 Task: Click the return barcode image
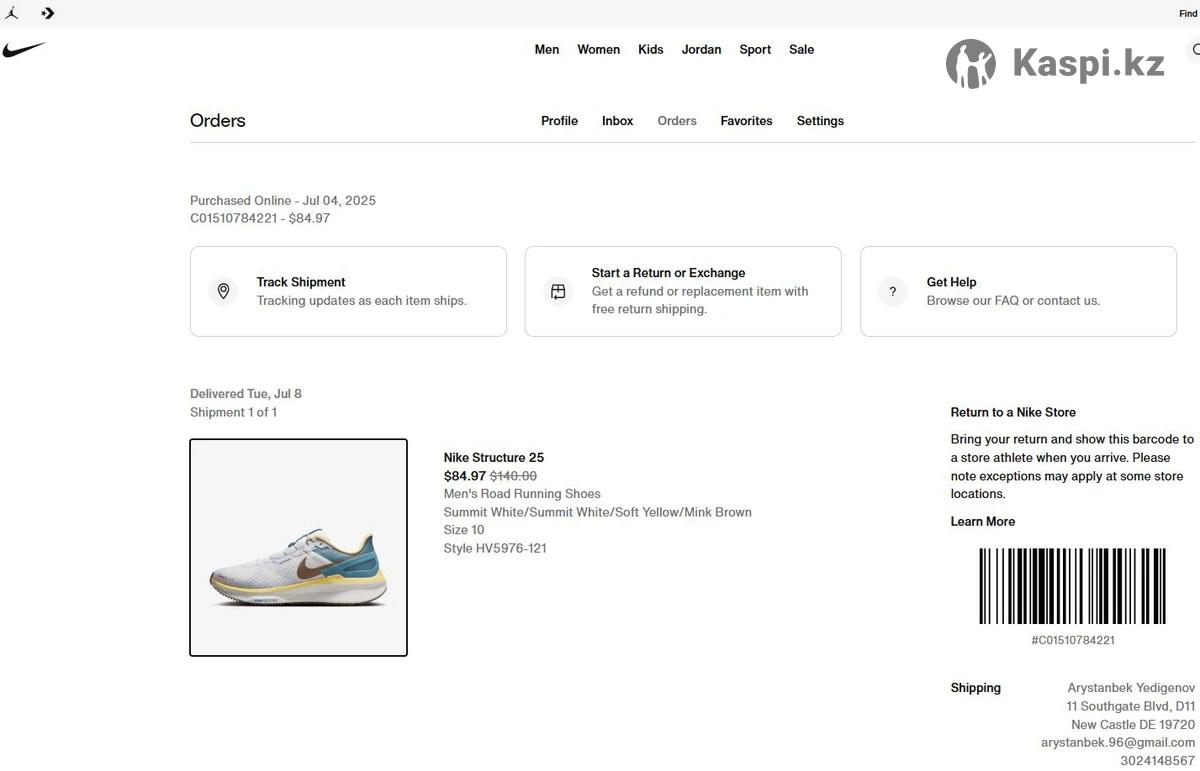click(1073, 586)
